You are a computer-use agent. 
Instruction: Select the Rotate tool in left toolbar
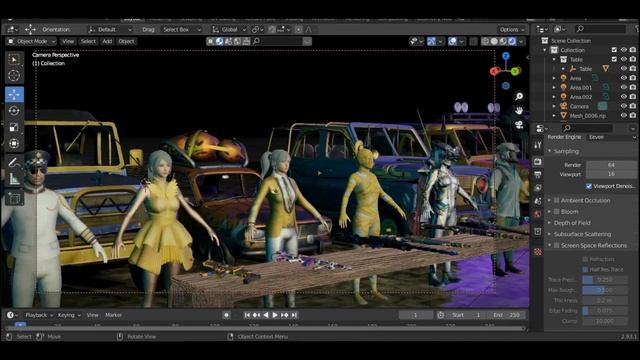[x=14, y=111]
